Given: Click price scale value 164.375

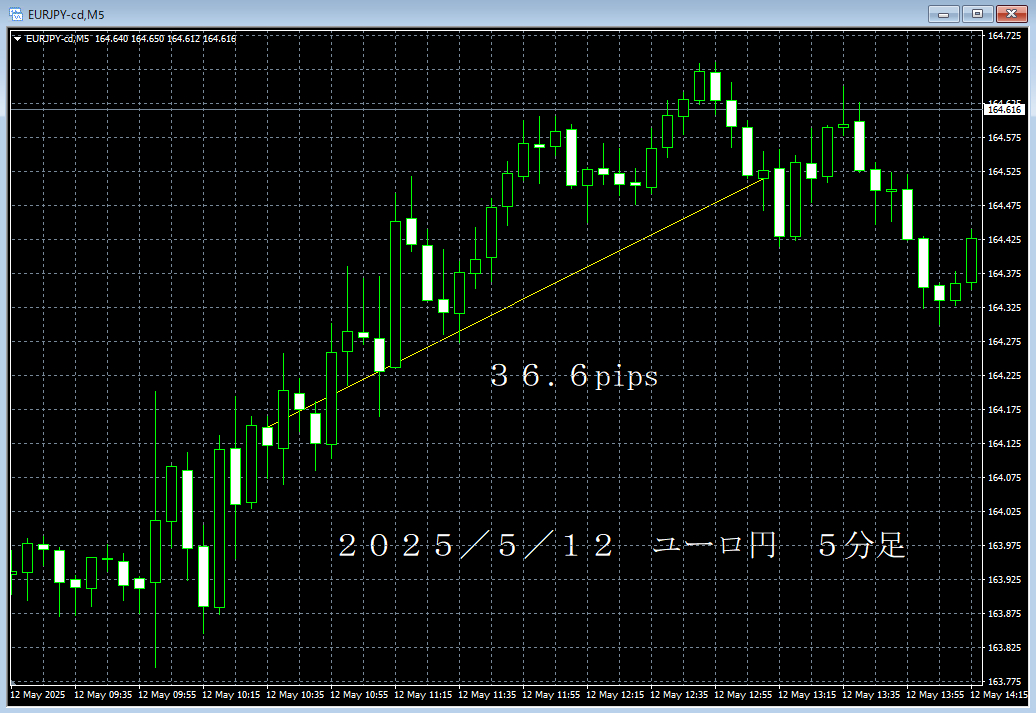Looking at the screenshot, I should pyautogui.click(x=1004, y=274).
